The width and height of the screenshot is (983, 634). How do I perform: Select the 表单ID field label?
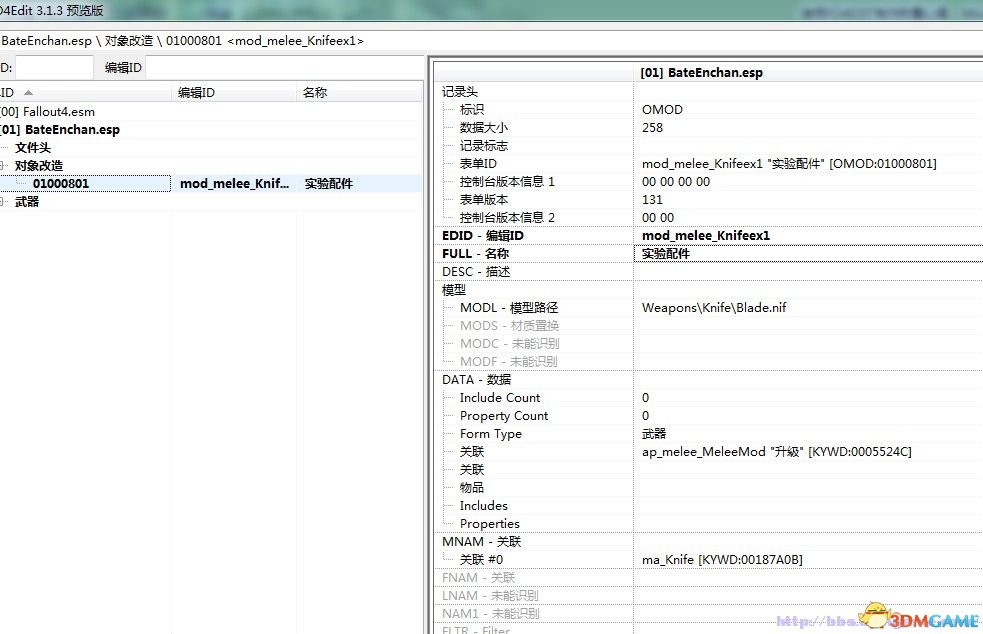[x=478, y=164]
